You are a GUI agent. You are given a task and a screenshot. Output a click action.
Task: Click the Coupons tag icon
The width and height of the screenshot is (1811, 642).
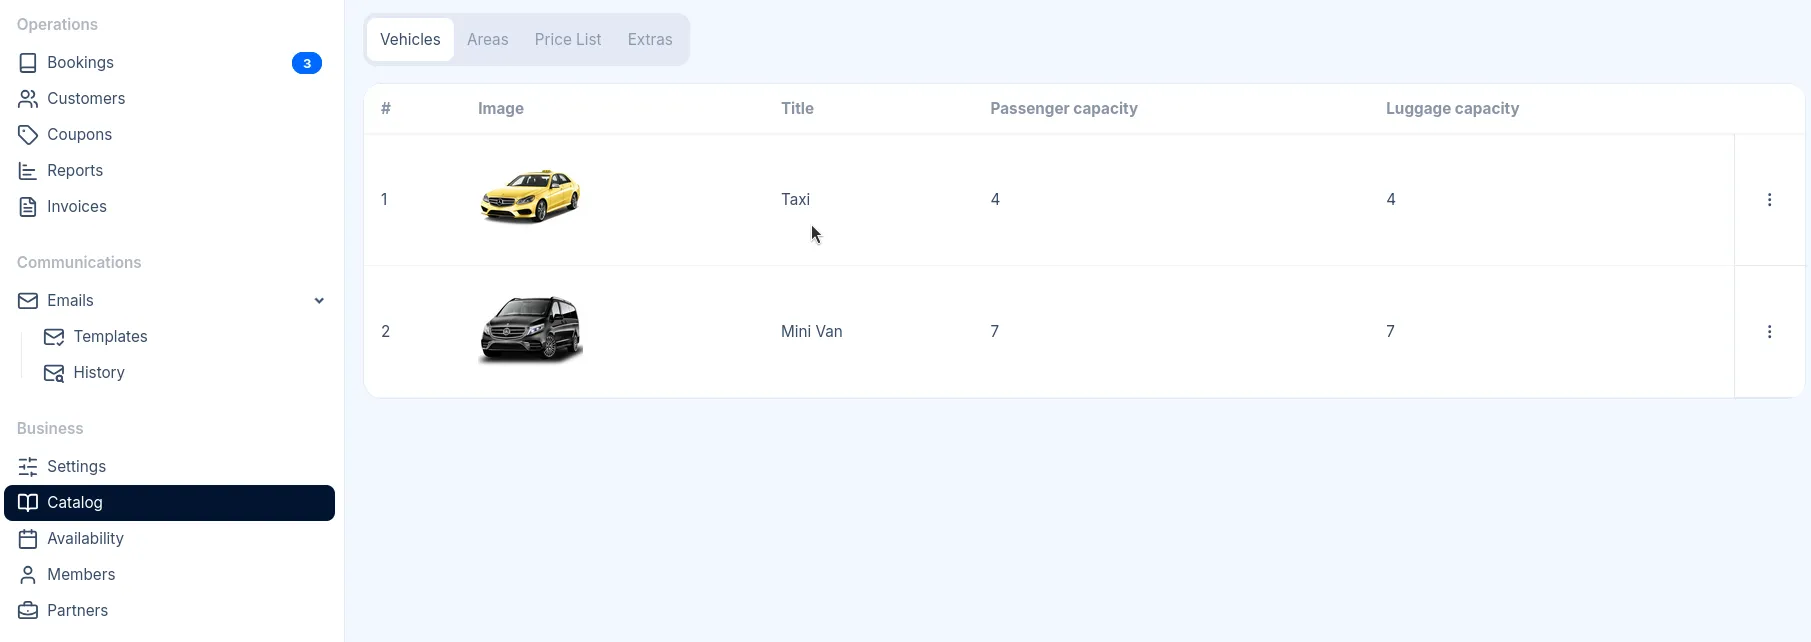(x=28, y=135)
